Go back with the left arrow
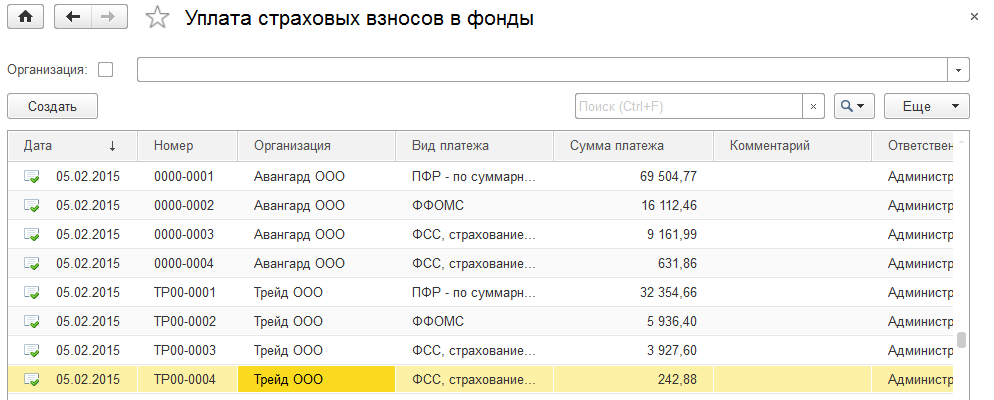This screenshot has width=994, height=400. pos(72,17)
